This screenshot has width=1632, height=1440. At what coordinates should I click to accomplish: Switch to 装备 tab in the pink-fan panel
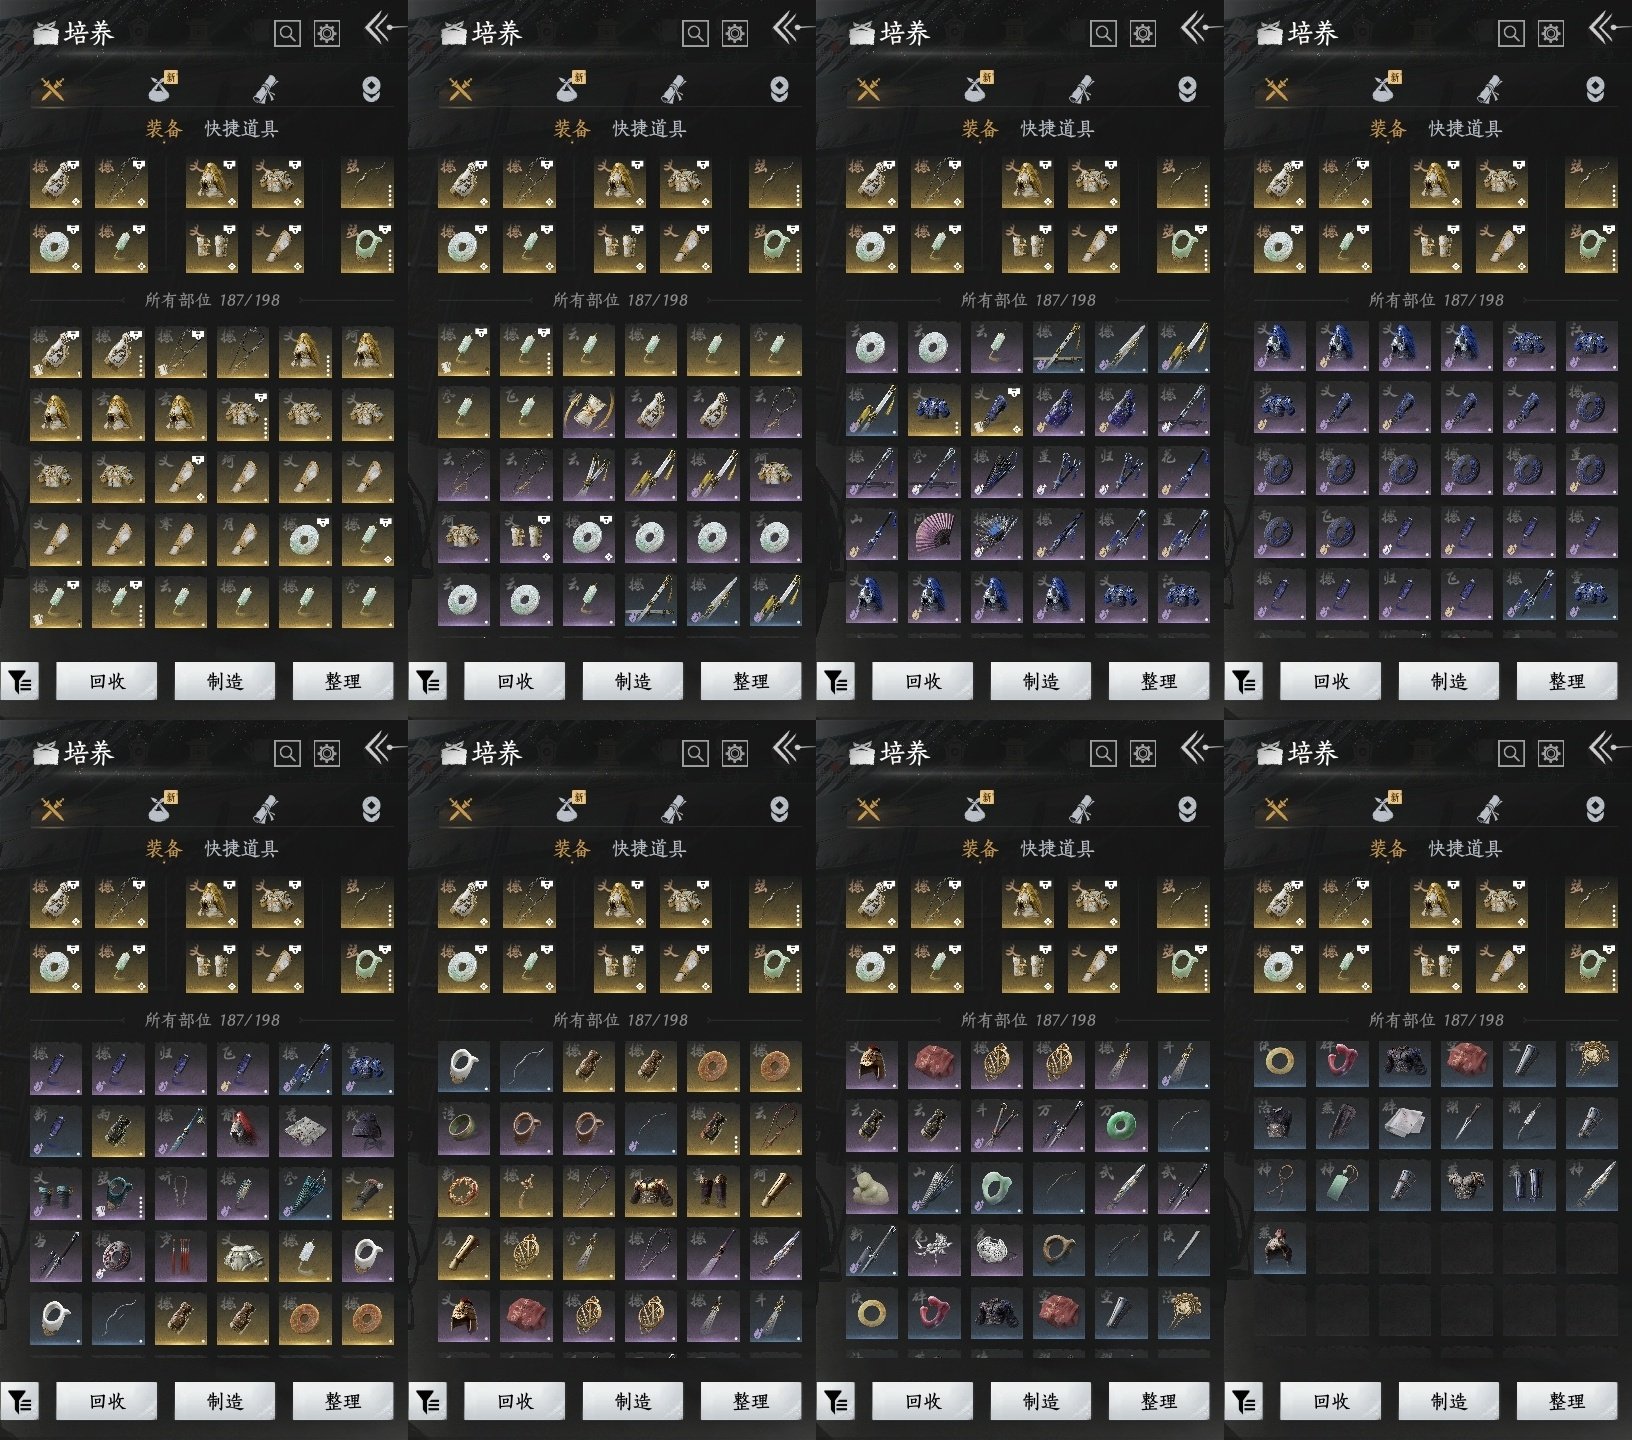tap(980, 129)
